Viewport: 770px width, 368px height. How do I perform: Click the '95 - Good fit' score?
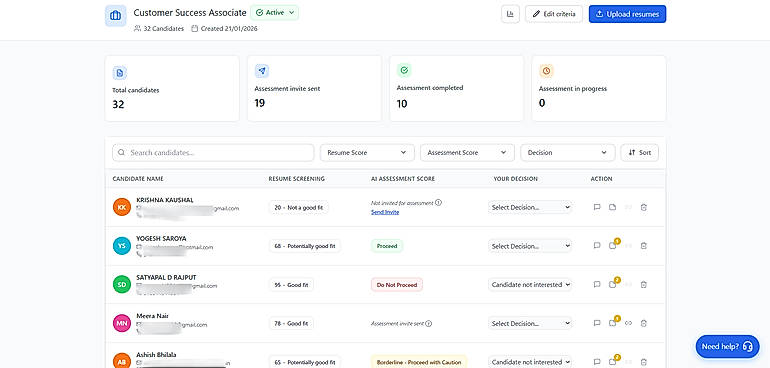(x=291, y=284)
